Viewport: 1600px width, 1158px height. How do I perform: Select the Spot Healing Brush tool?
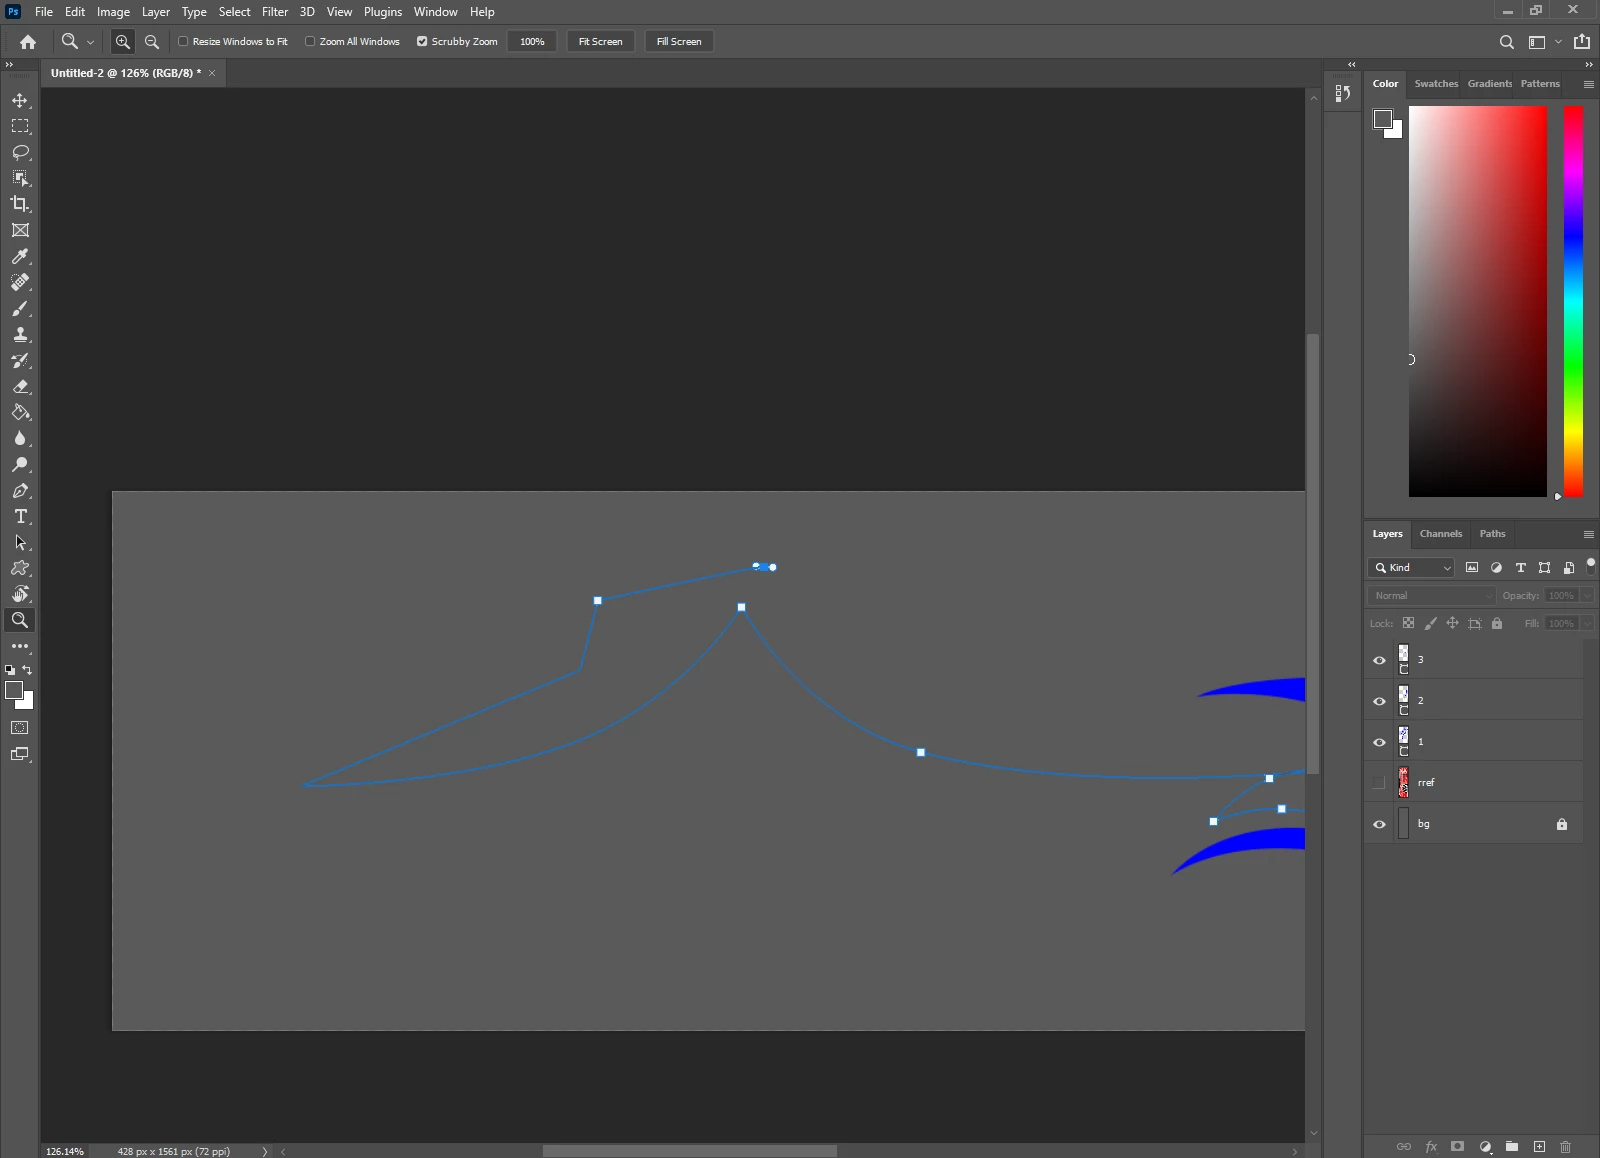pos(20,282)
